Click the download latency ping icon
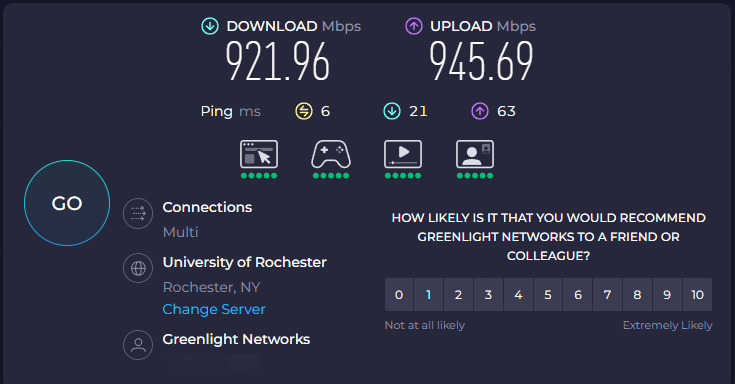Image resolution: width=735 pixels, height=384 pixels. coord(392,111)
